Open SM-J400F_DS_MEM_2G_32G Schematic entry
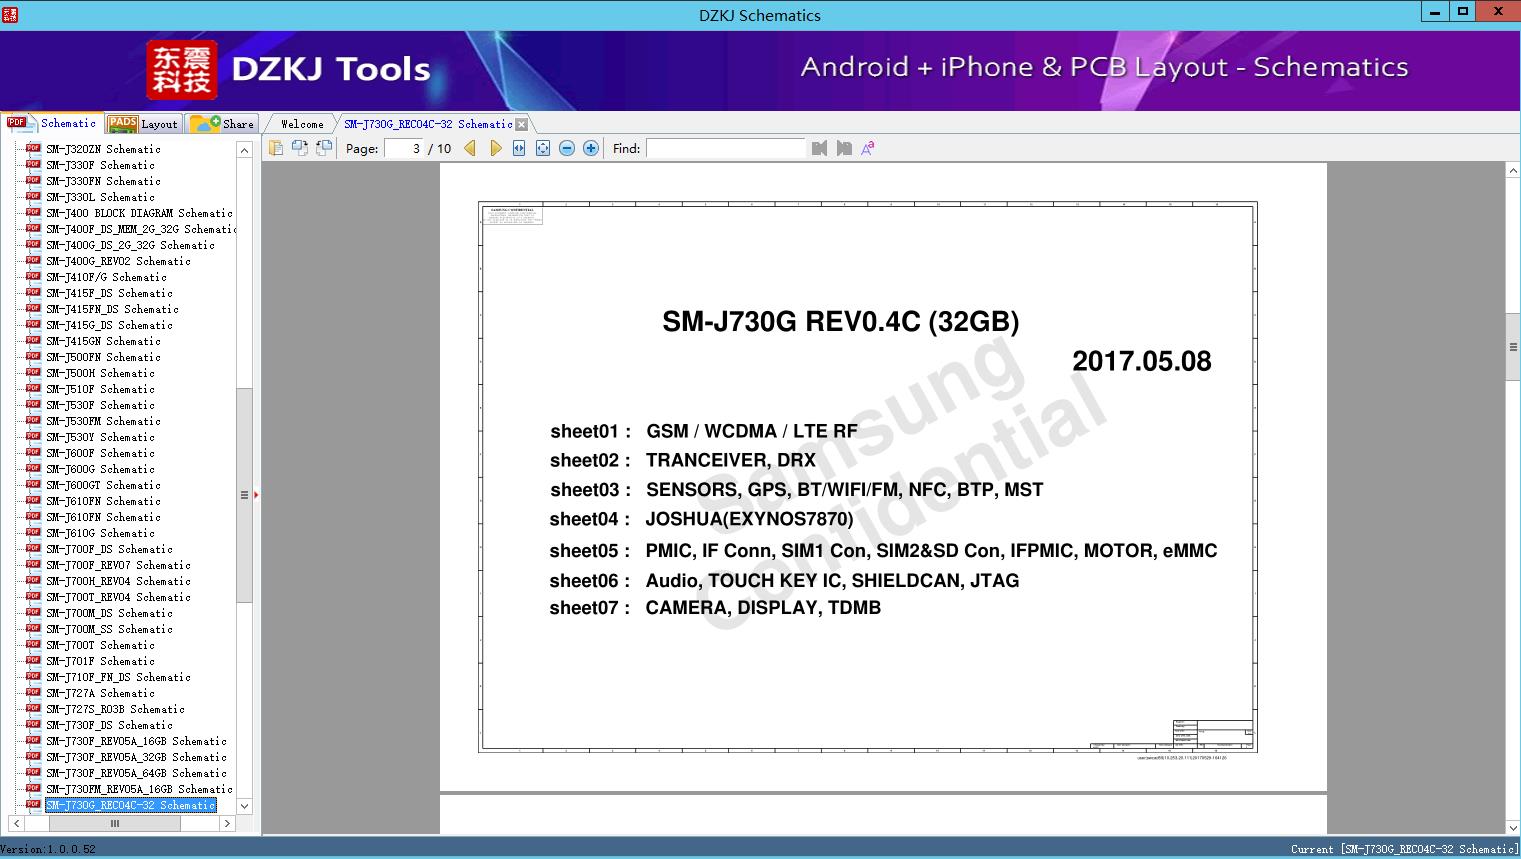The width and height of the screenshot is (1521, 859). pos(141,229)
